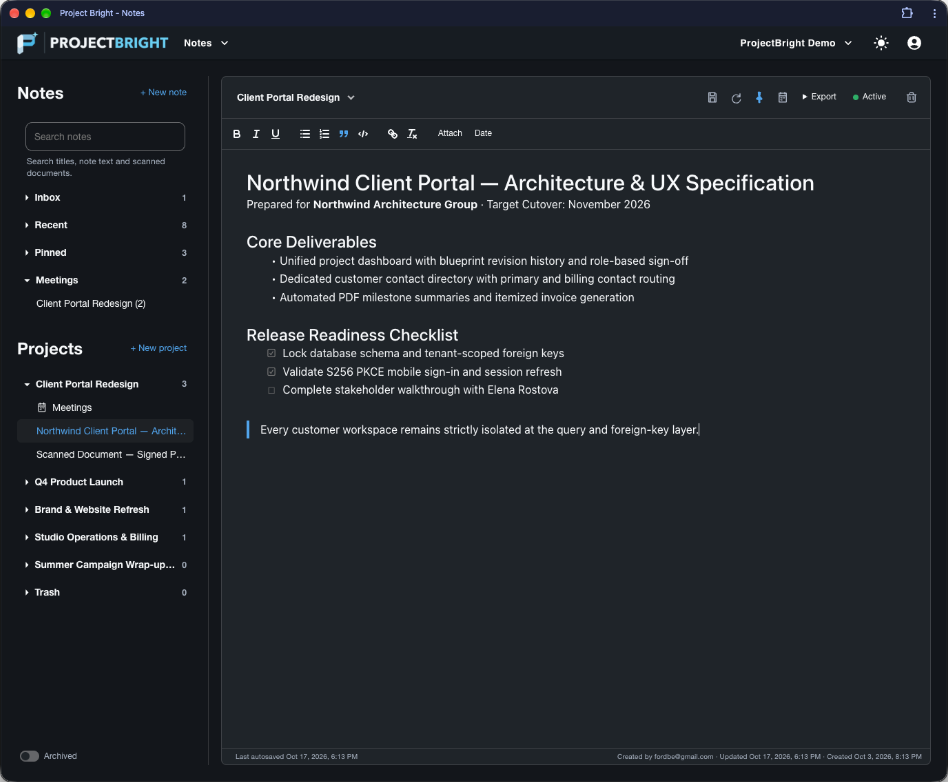Click the Active status button

pyautogui.click(x=869, y=97)
